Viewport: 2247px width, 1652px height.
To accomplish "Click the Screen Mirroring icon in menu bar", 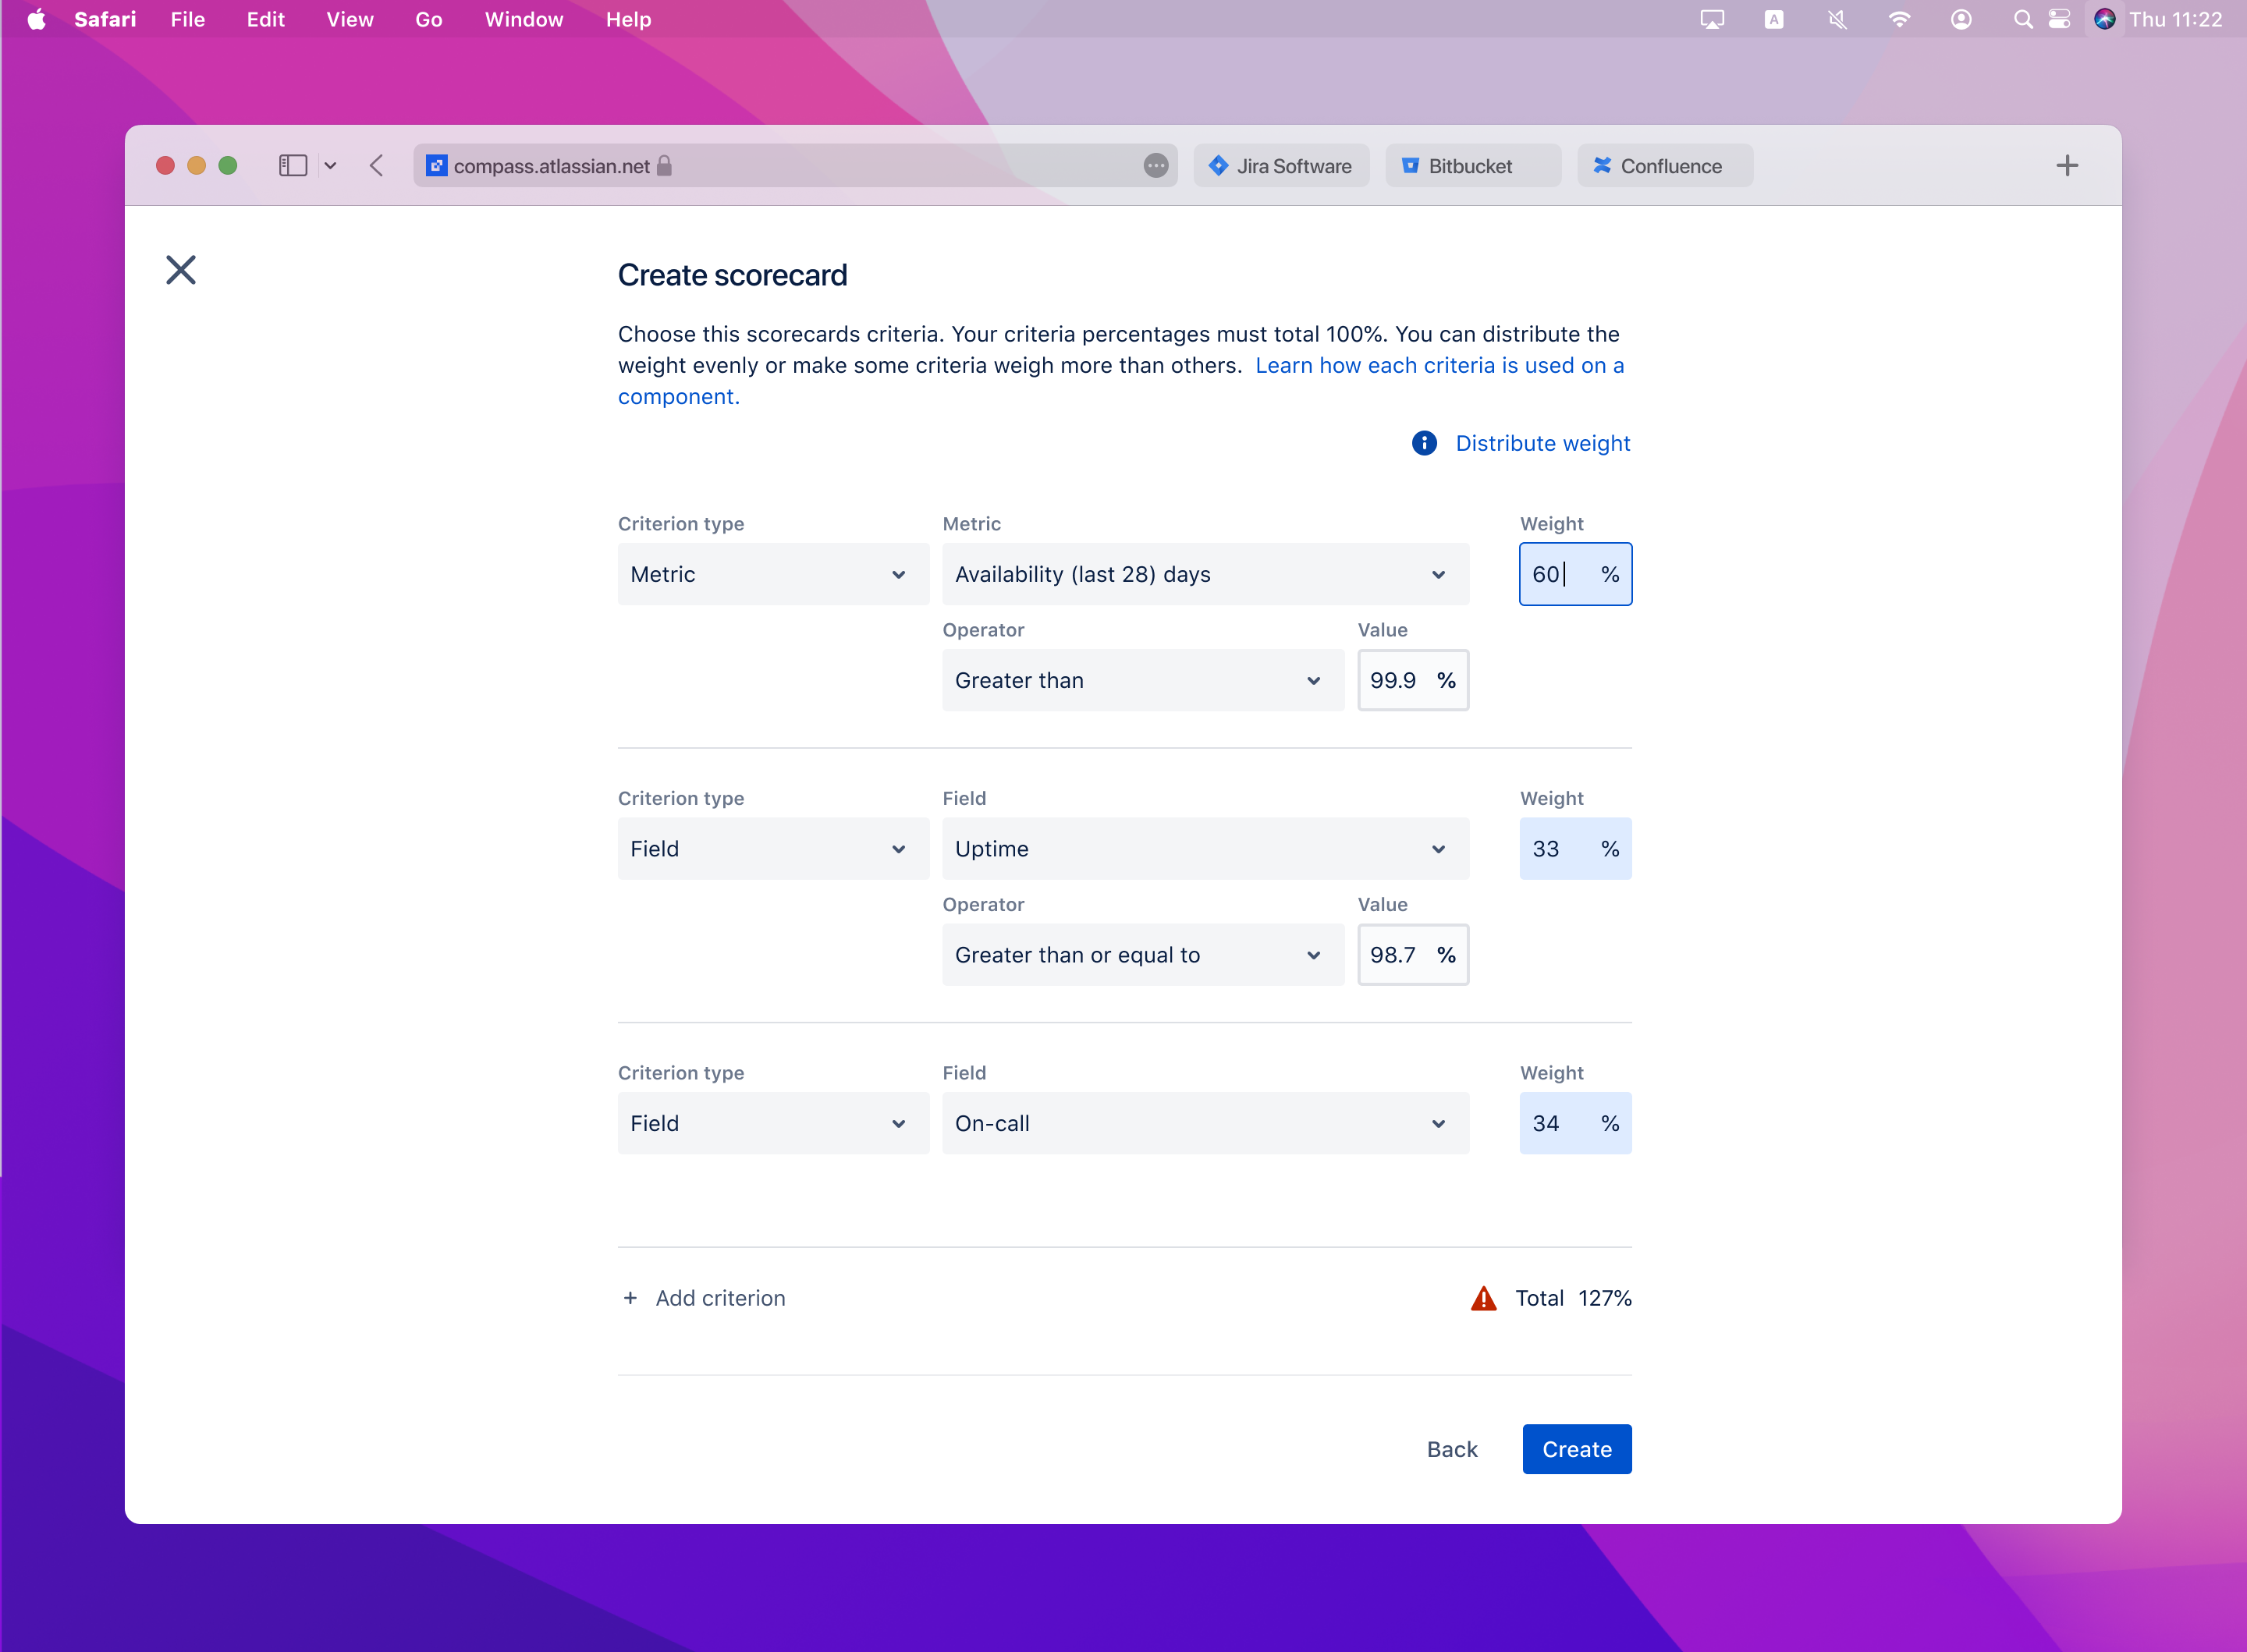I will 1712,19.
